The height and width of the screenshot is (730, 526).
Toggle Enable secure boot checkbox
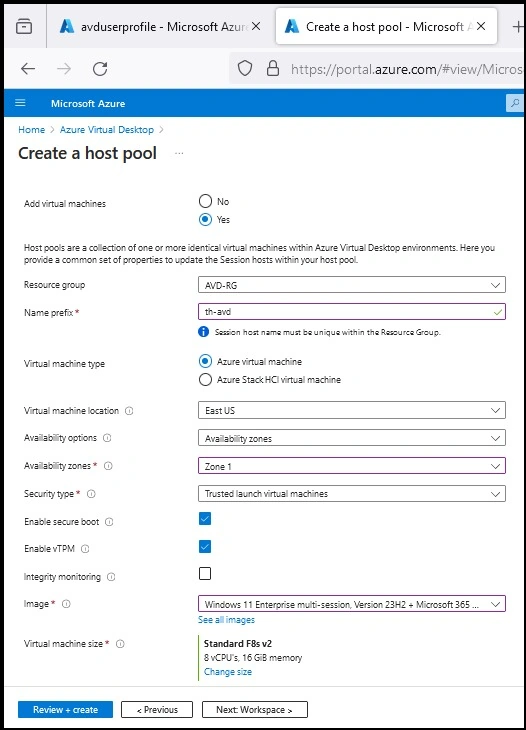click(x=205, y=518)
